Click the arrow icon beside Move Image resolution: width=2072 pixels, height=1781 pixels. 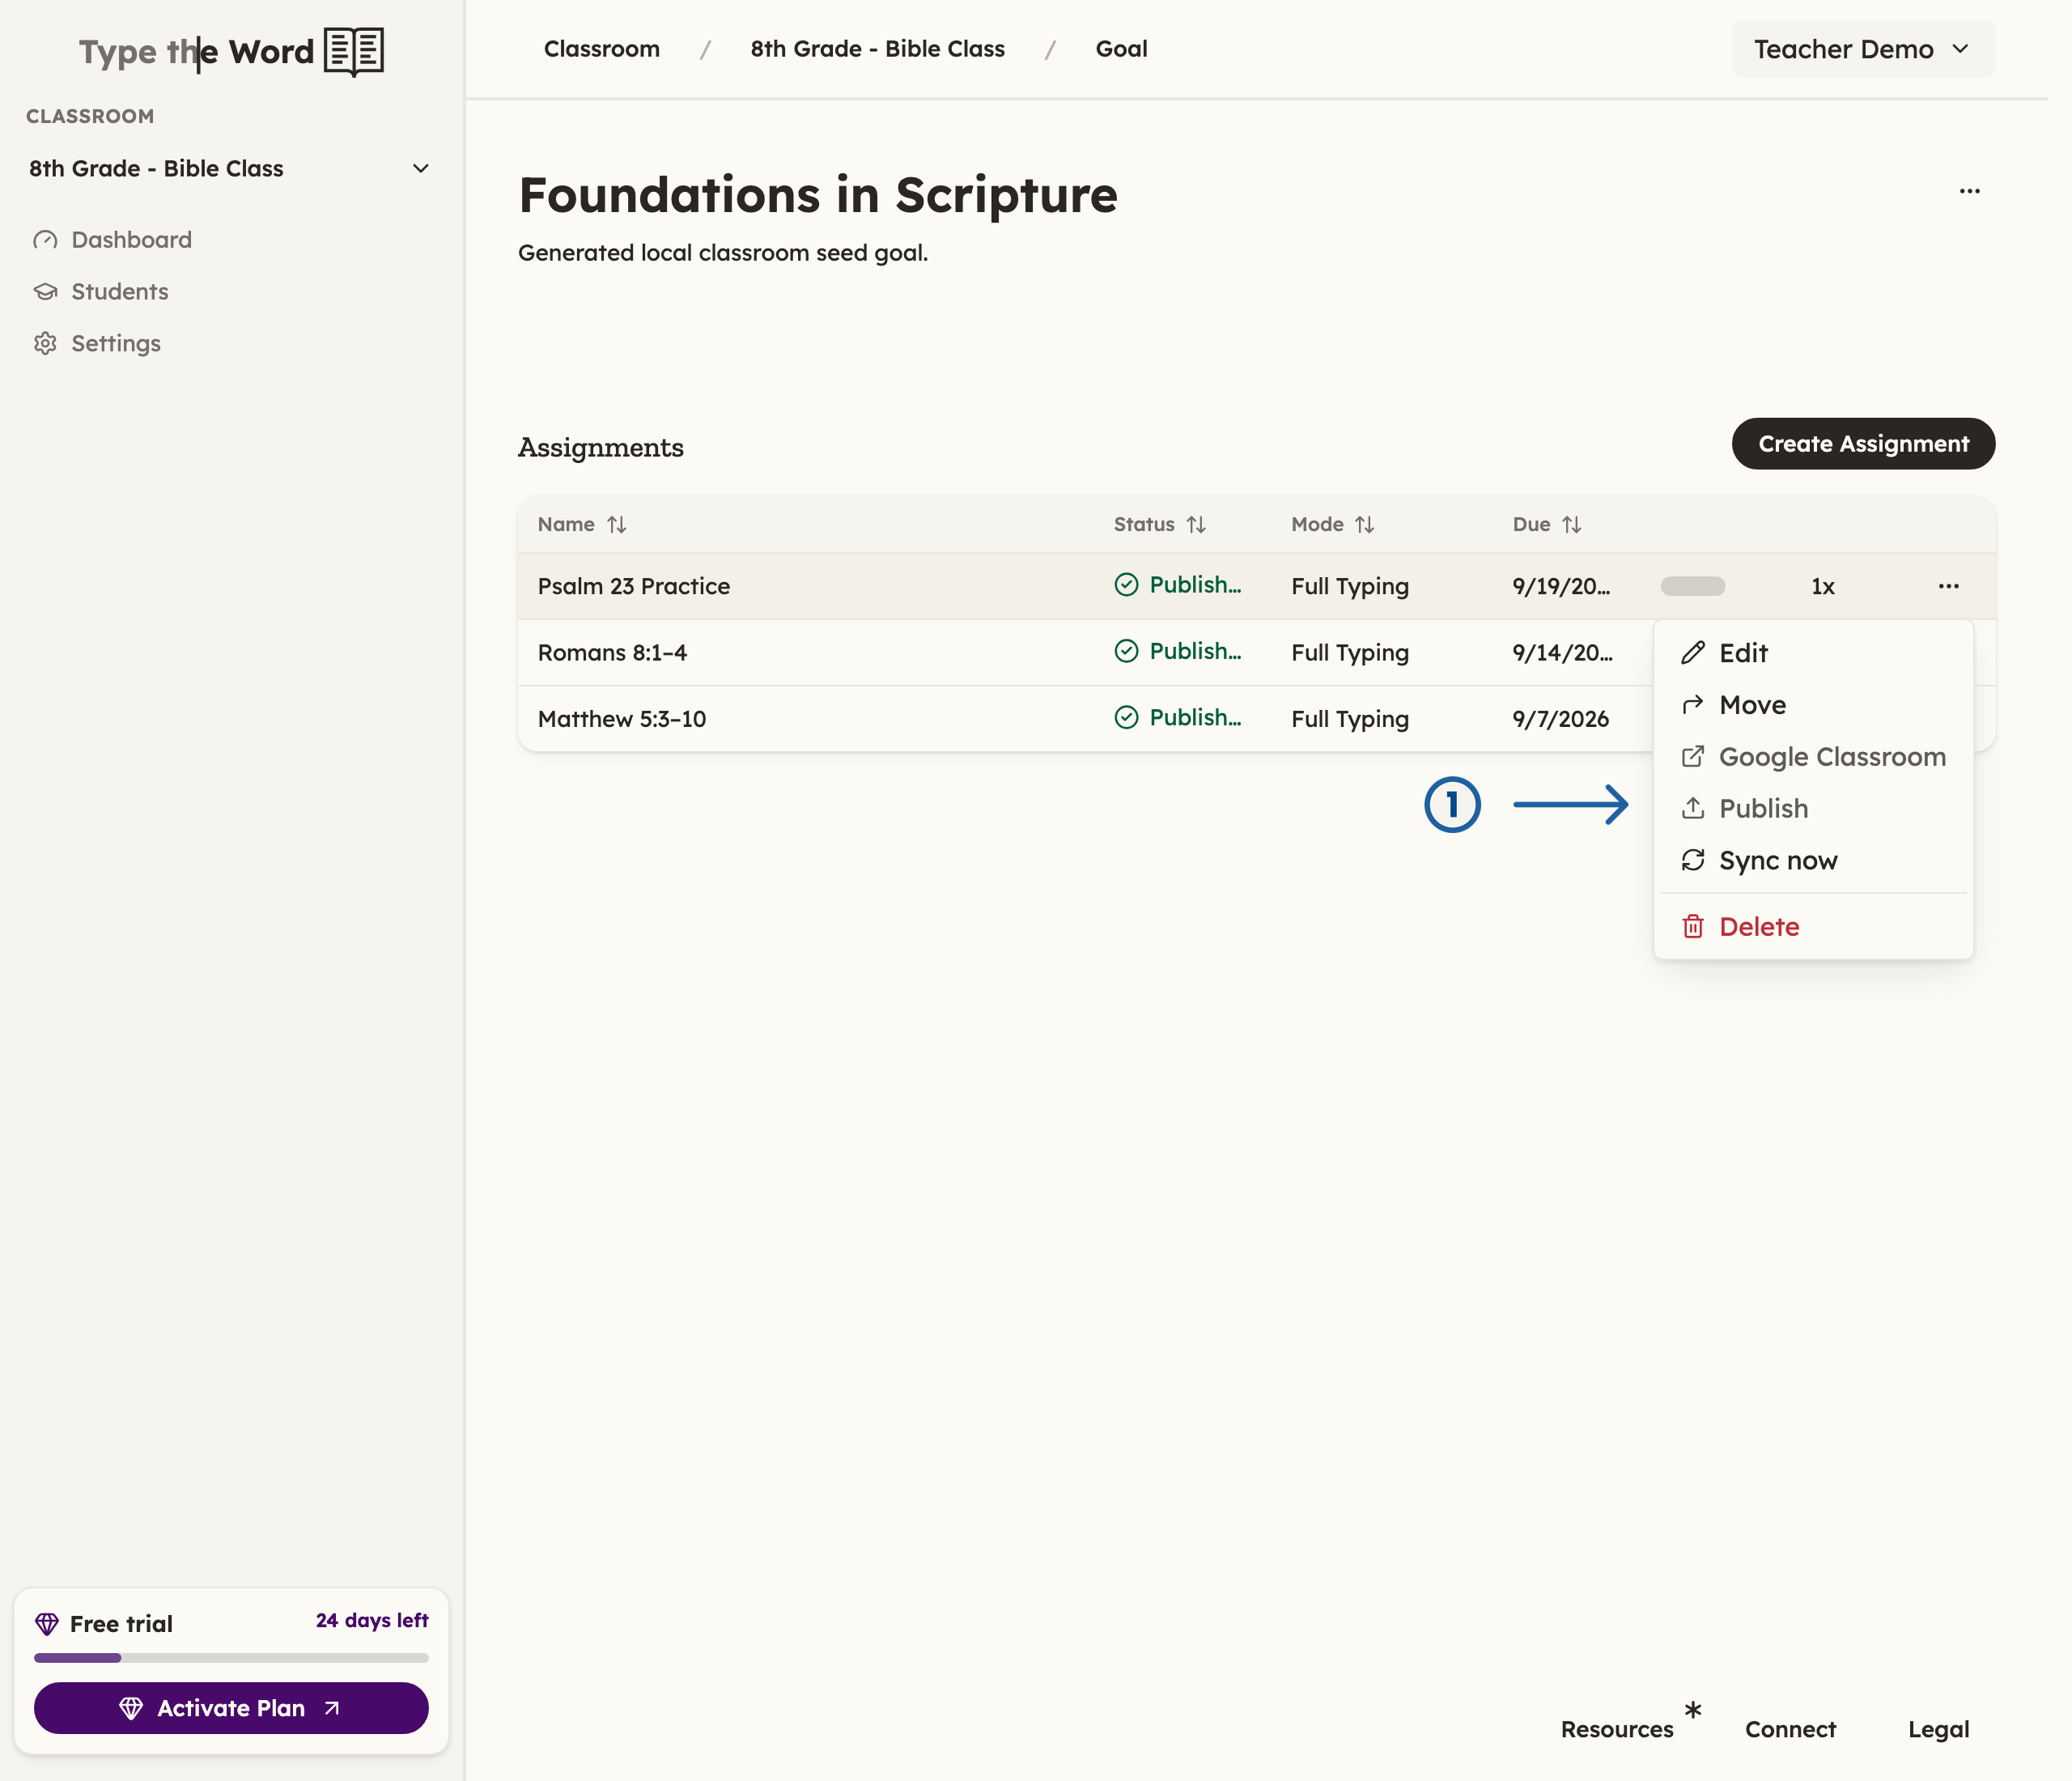pyautogui.click(x=1692, y=705)
